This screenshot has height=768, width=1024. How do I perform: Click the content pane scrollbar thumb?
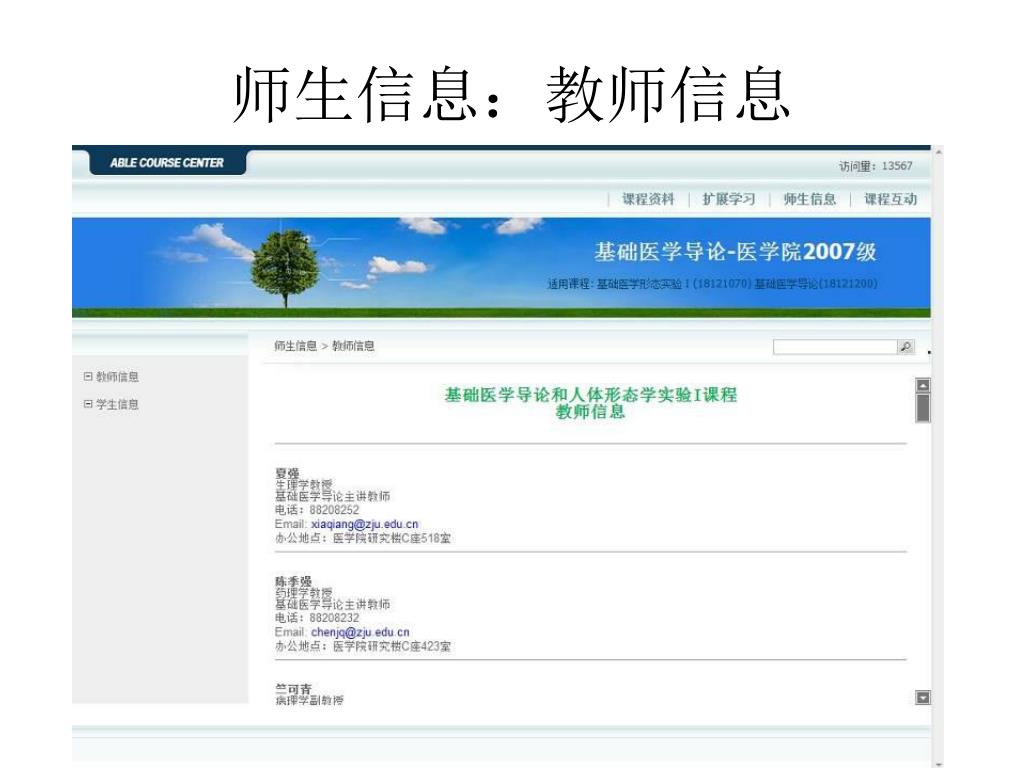923,408
